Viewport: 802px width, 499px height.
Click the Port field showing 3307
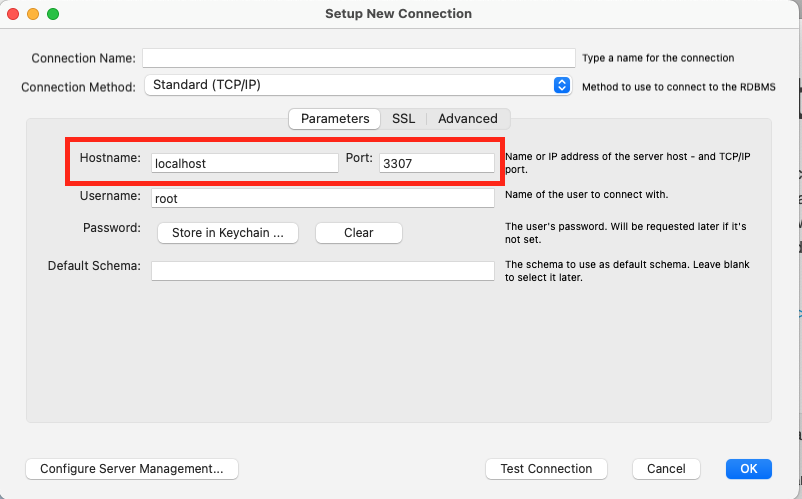(436, 163)
